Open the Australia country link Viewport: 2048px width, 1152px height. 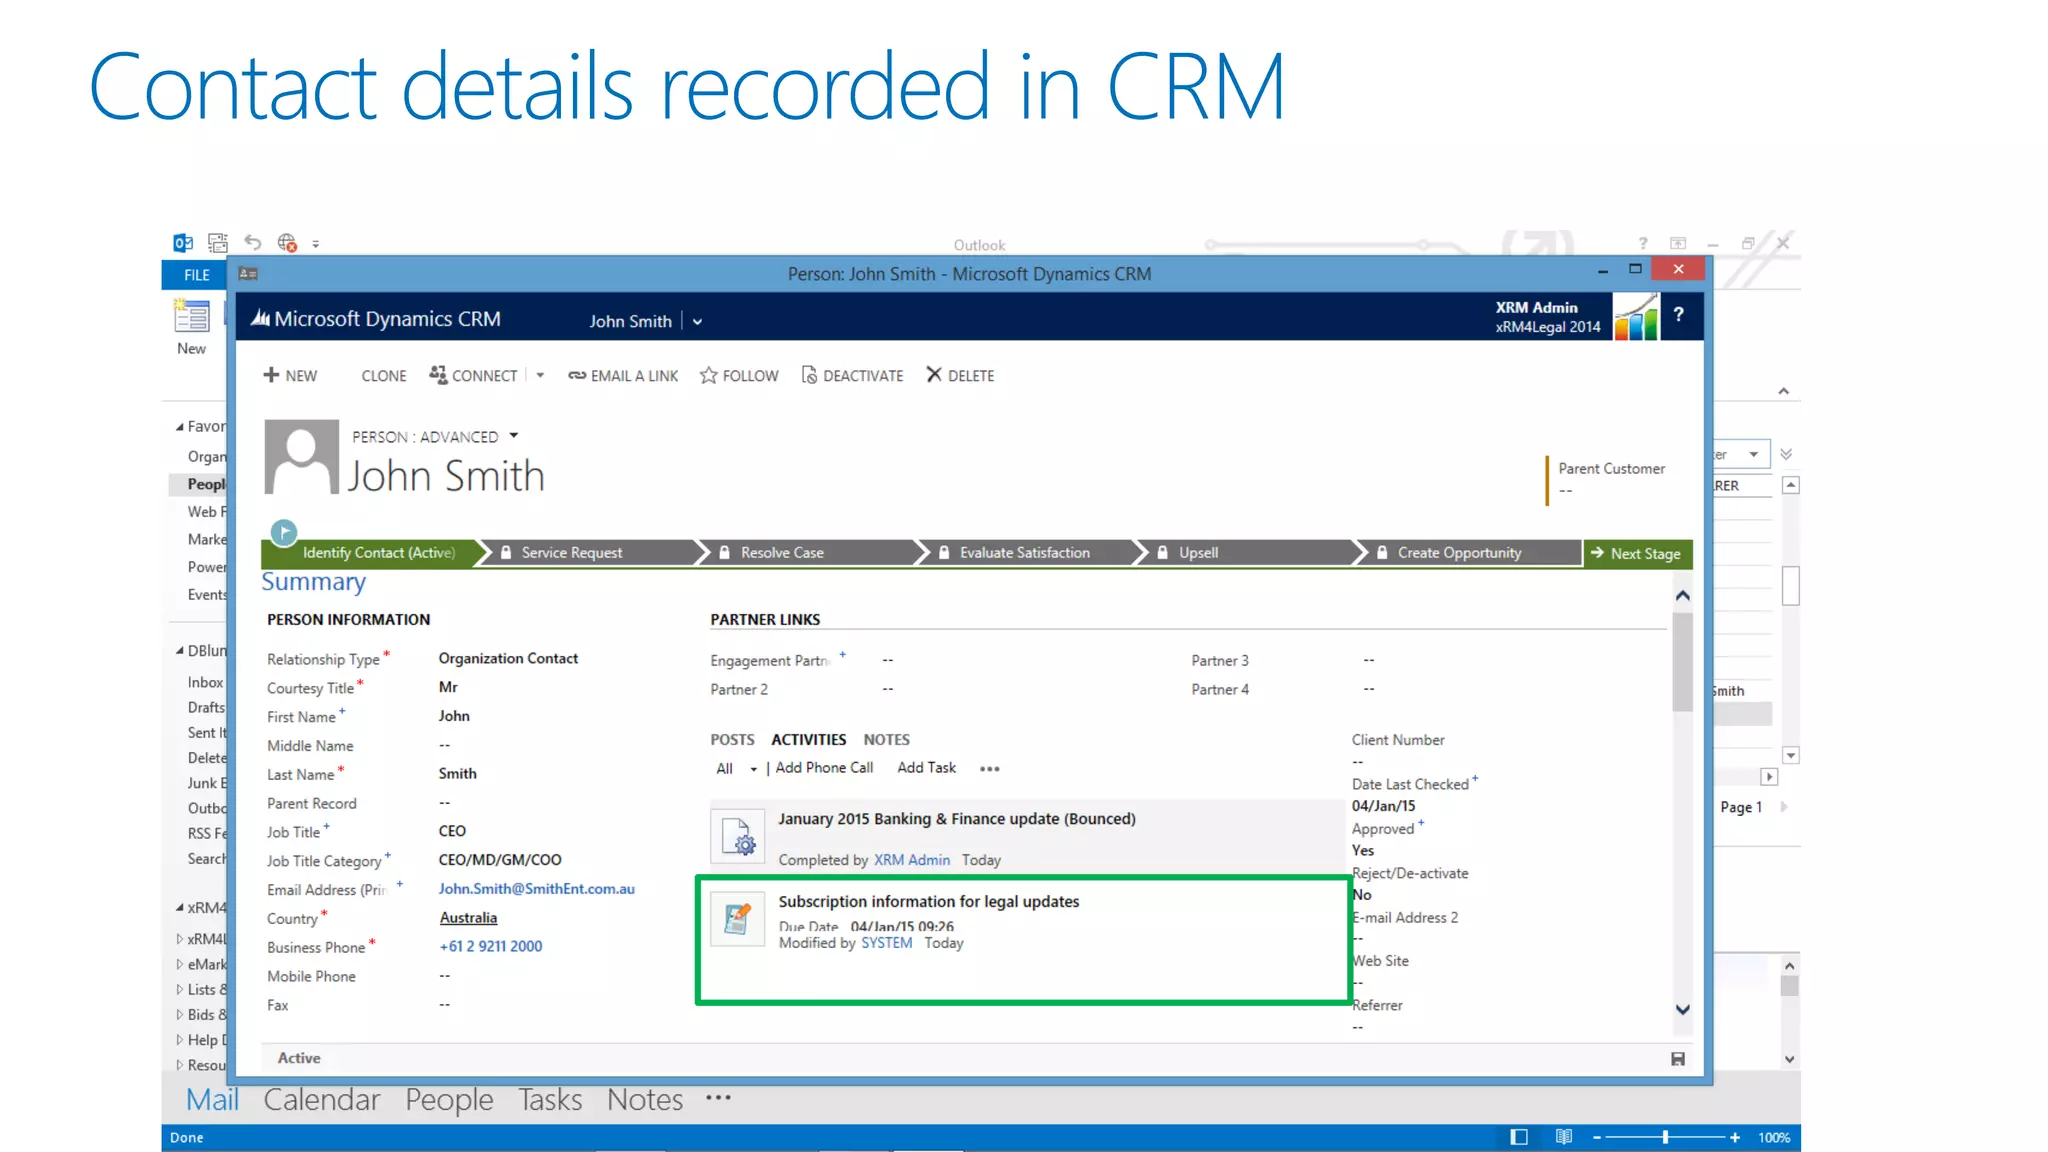point(468,918)
